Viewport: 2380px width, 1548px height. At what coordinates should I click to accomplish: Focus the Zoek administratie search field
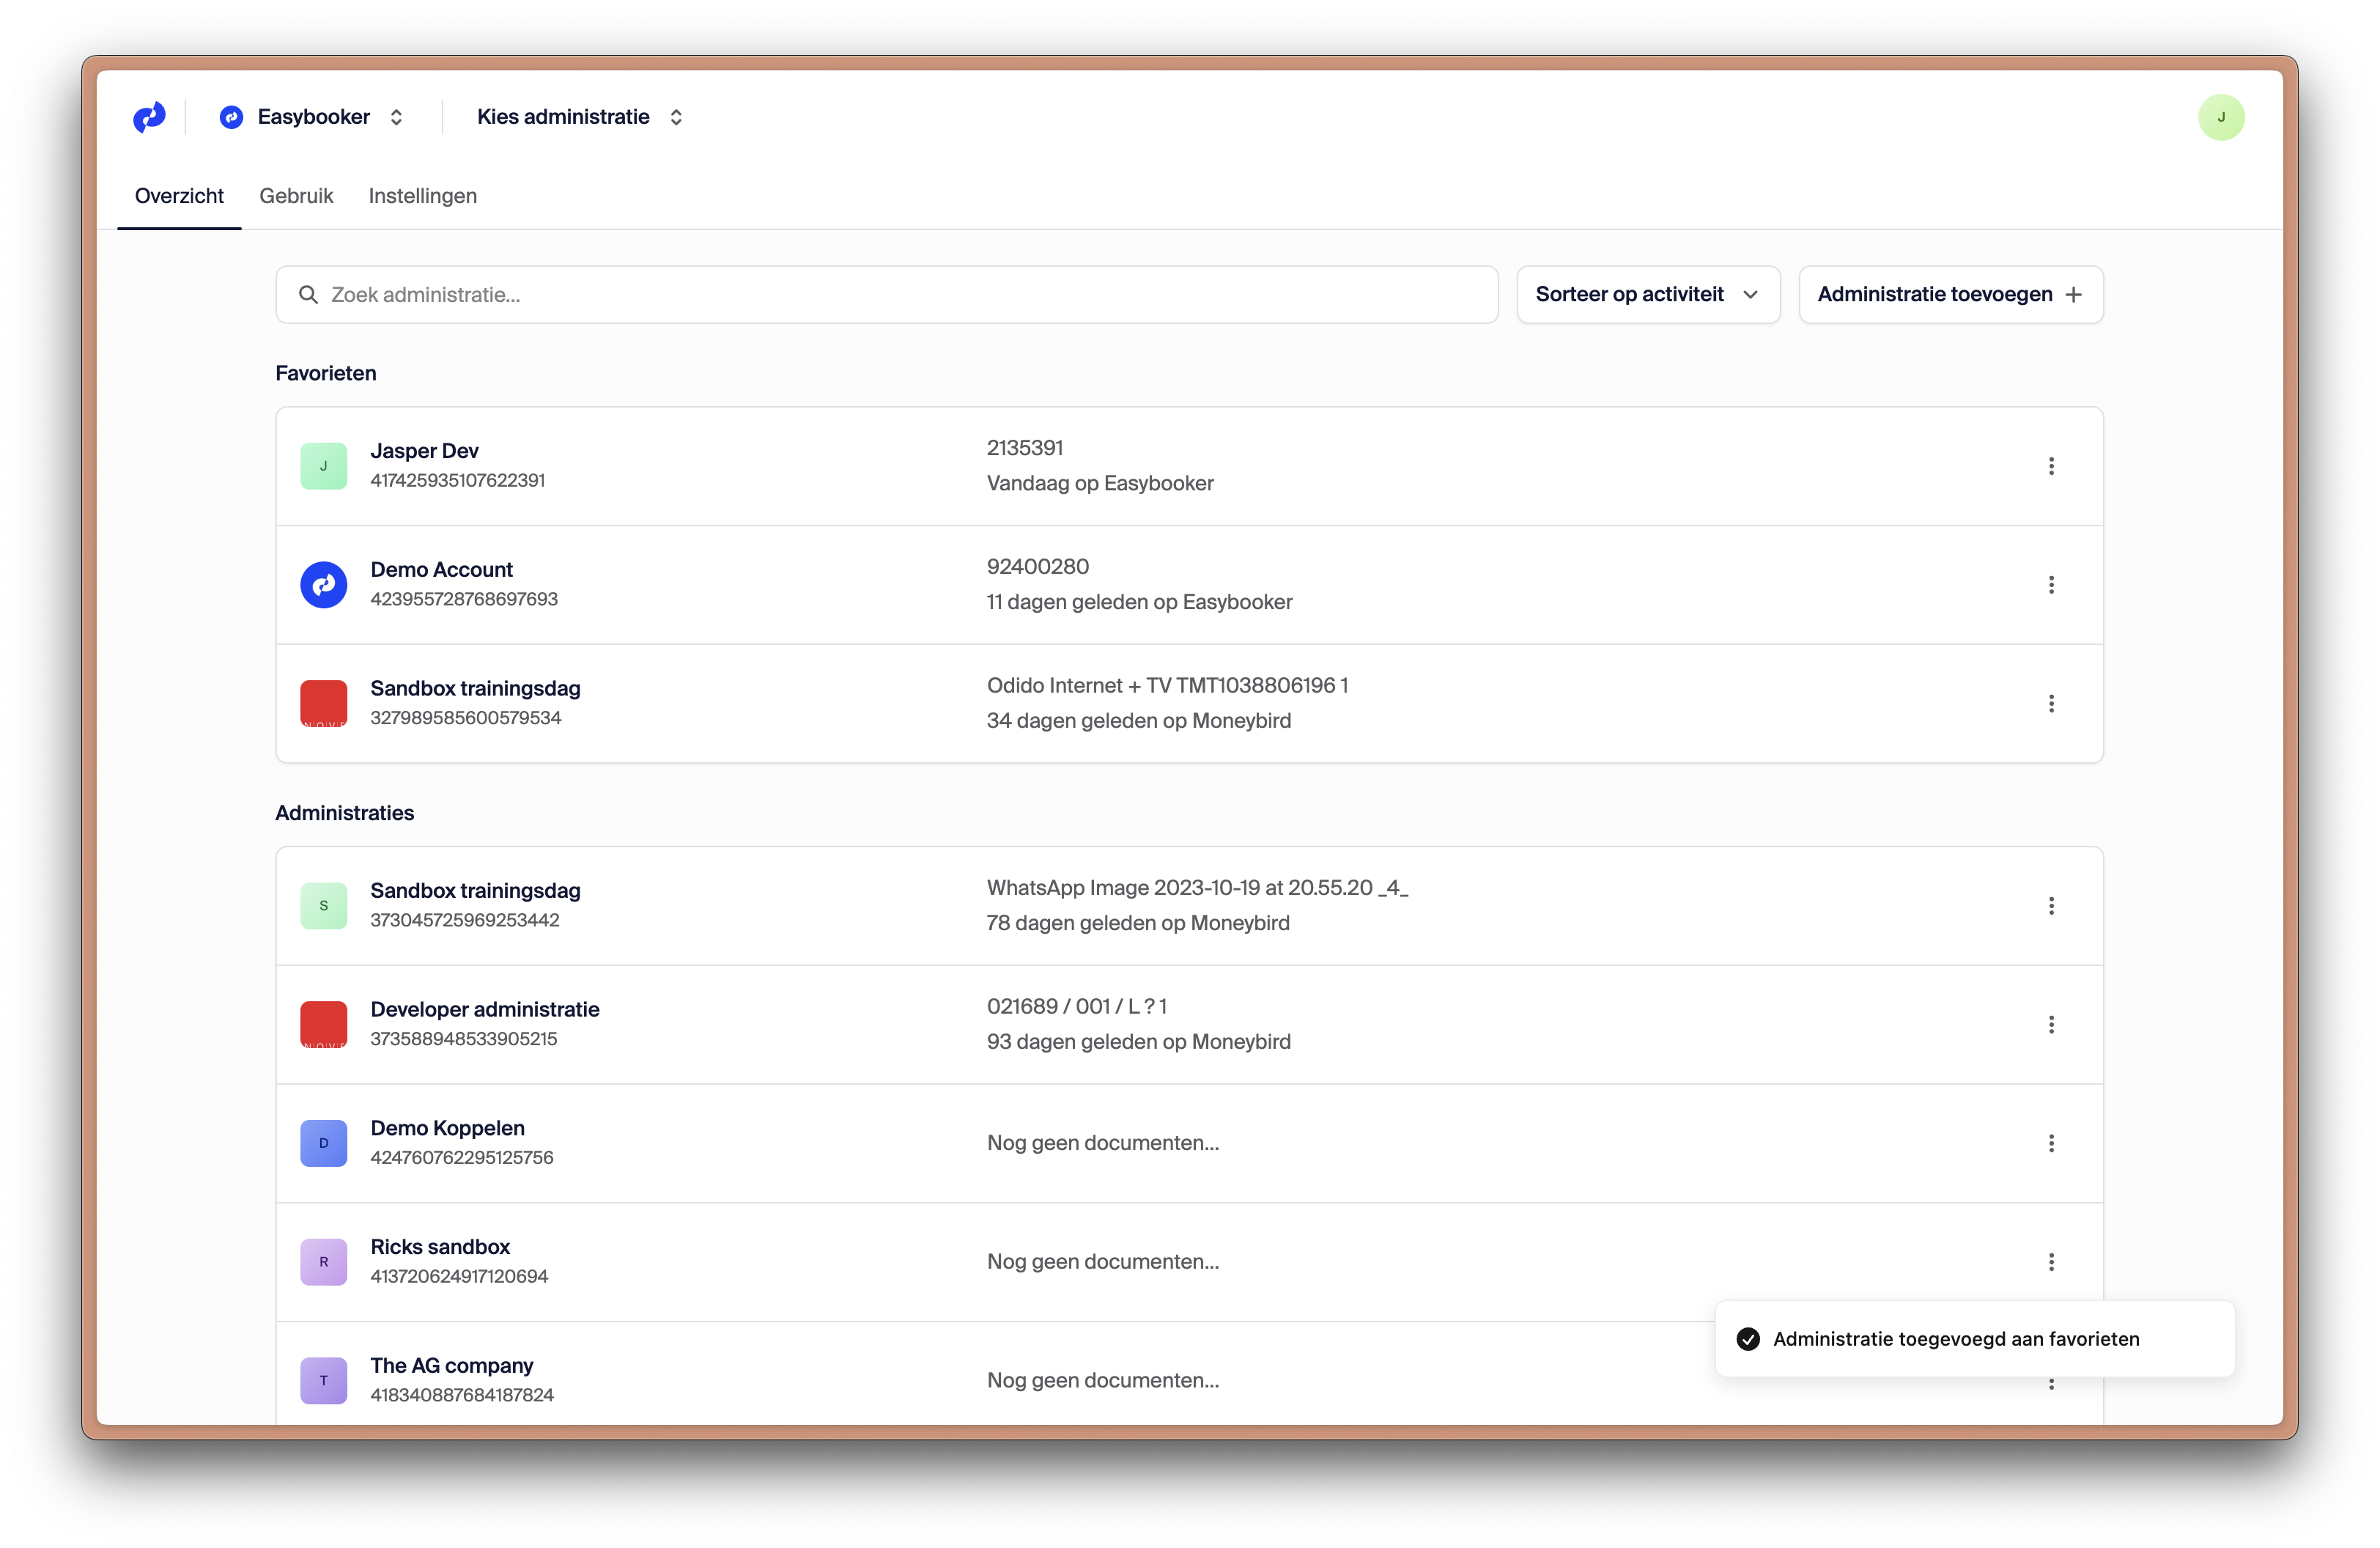coord(900,295)
